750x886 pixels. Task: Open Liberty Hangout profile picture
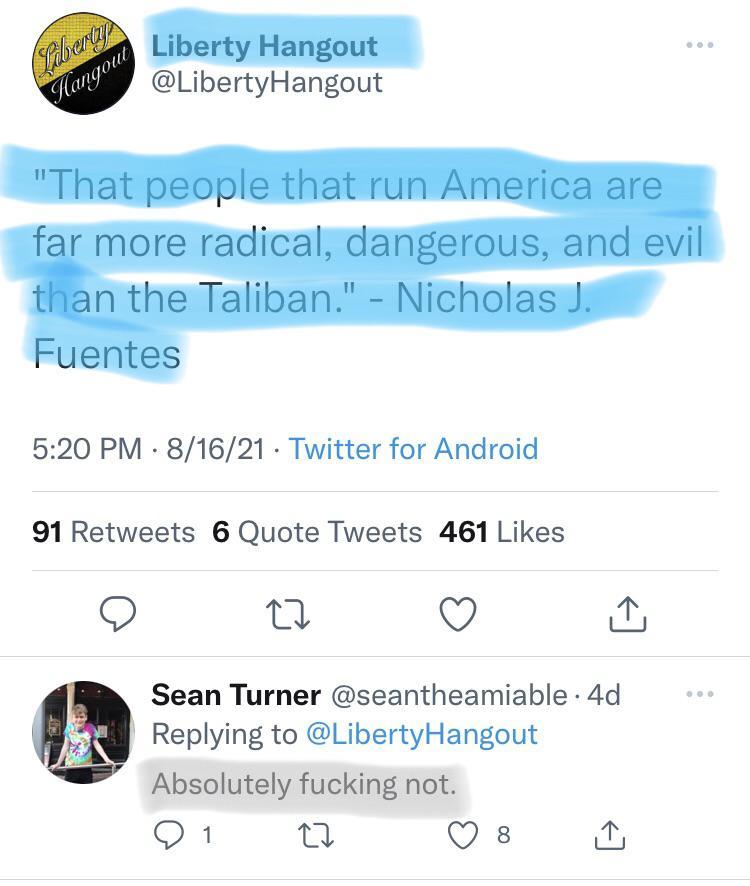83,65
